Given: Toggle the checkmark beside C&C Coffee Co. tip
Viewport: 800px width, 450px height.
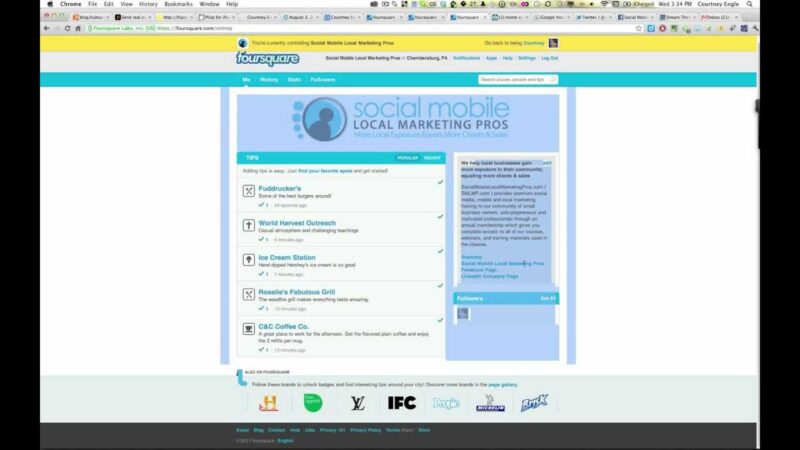Looking at the screenshot, I should [x=440, y=320].
